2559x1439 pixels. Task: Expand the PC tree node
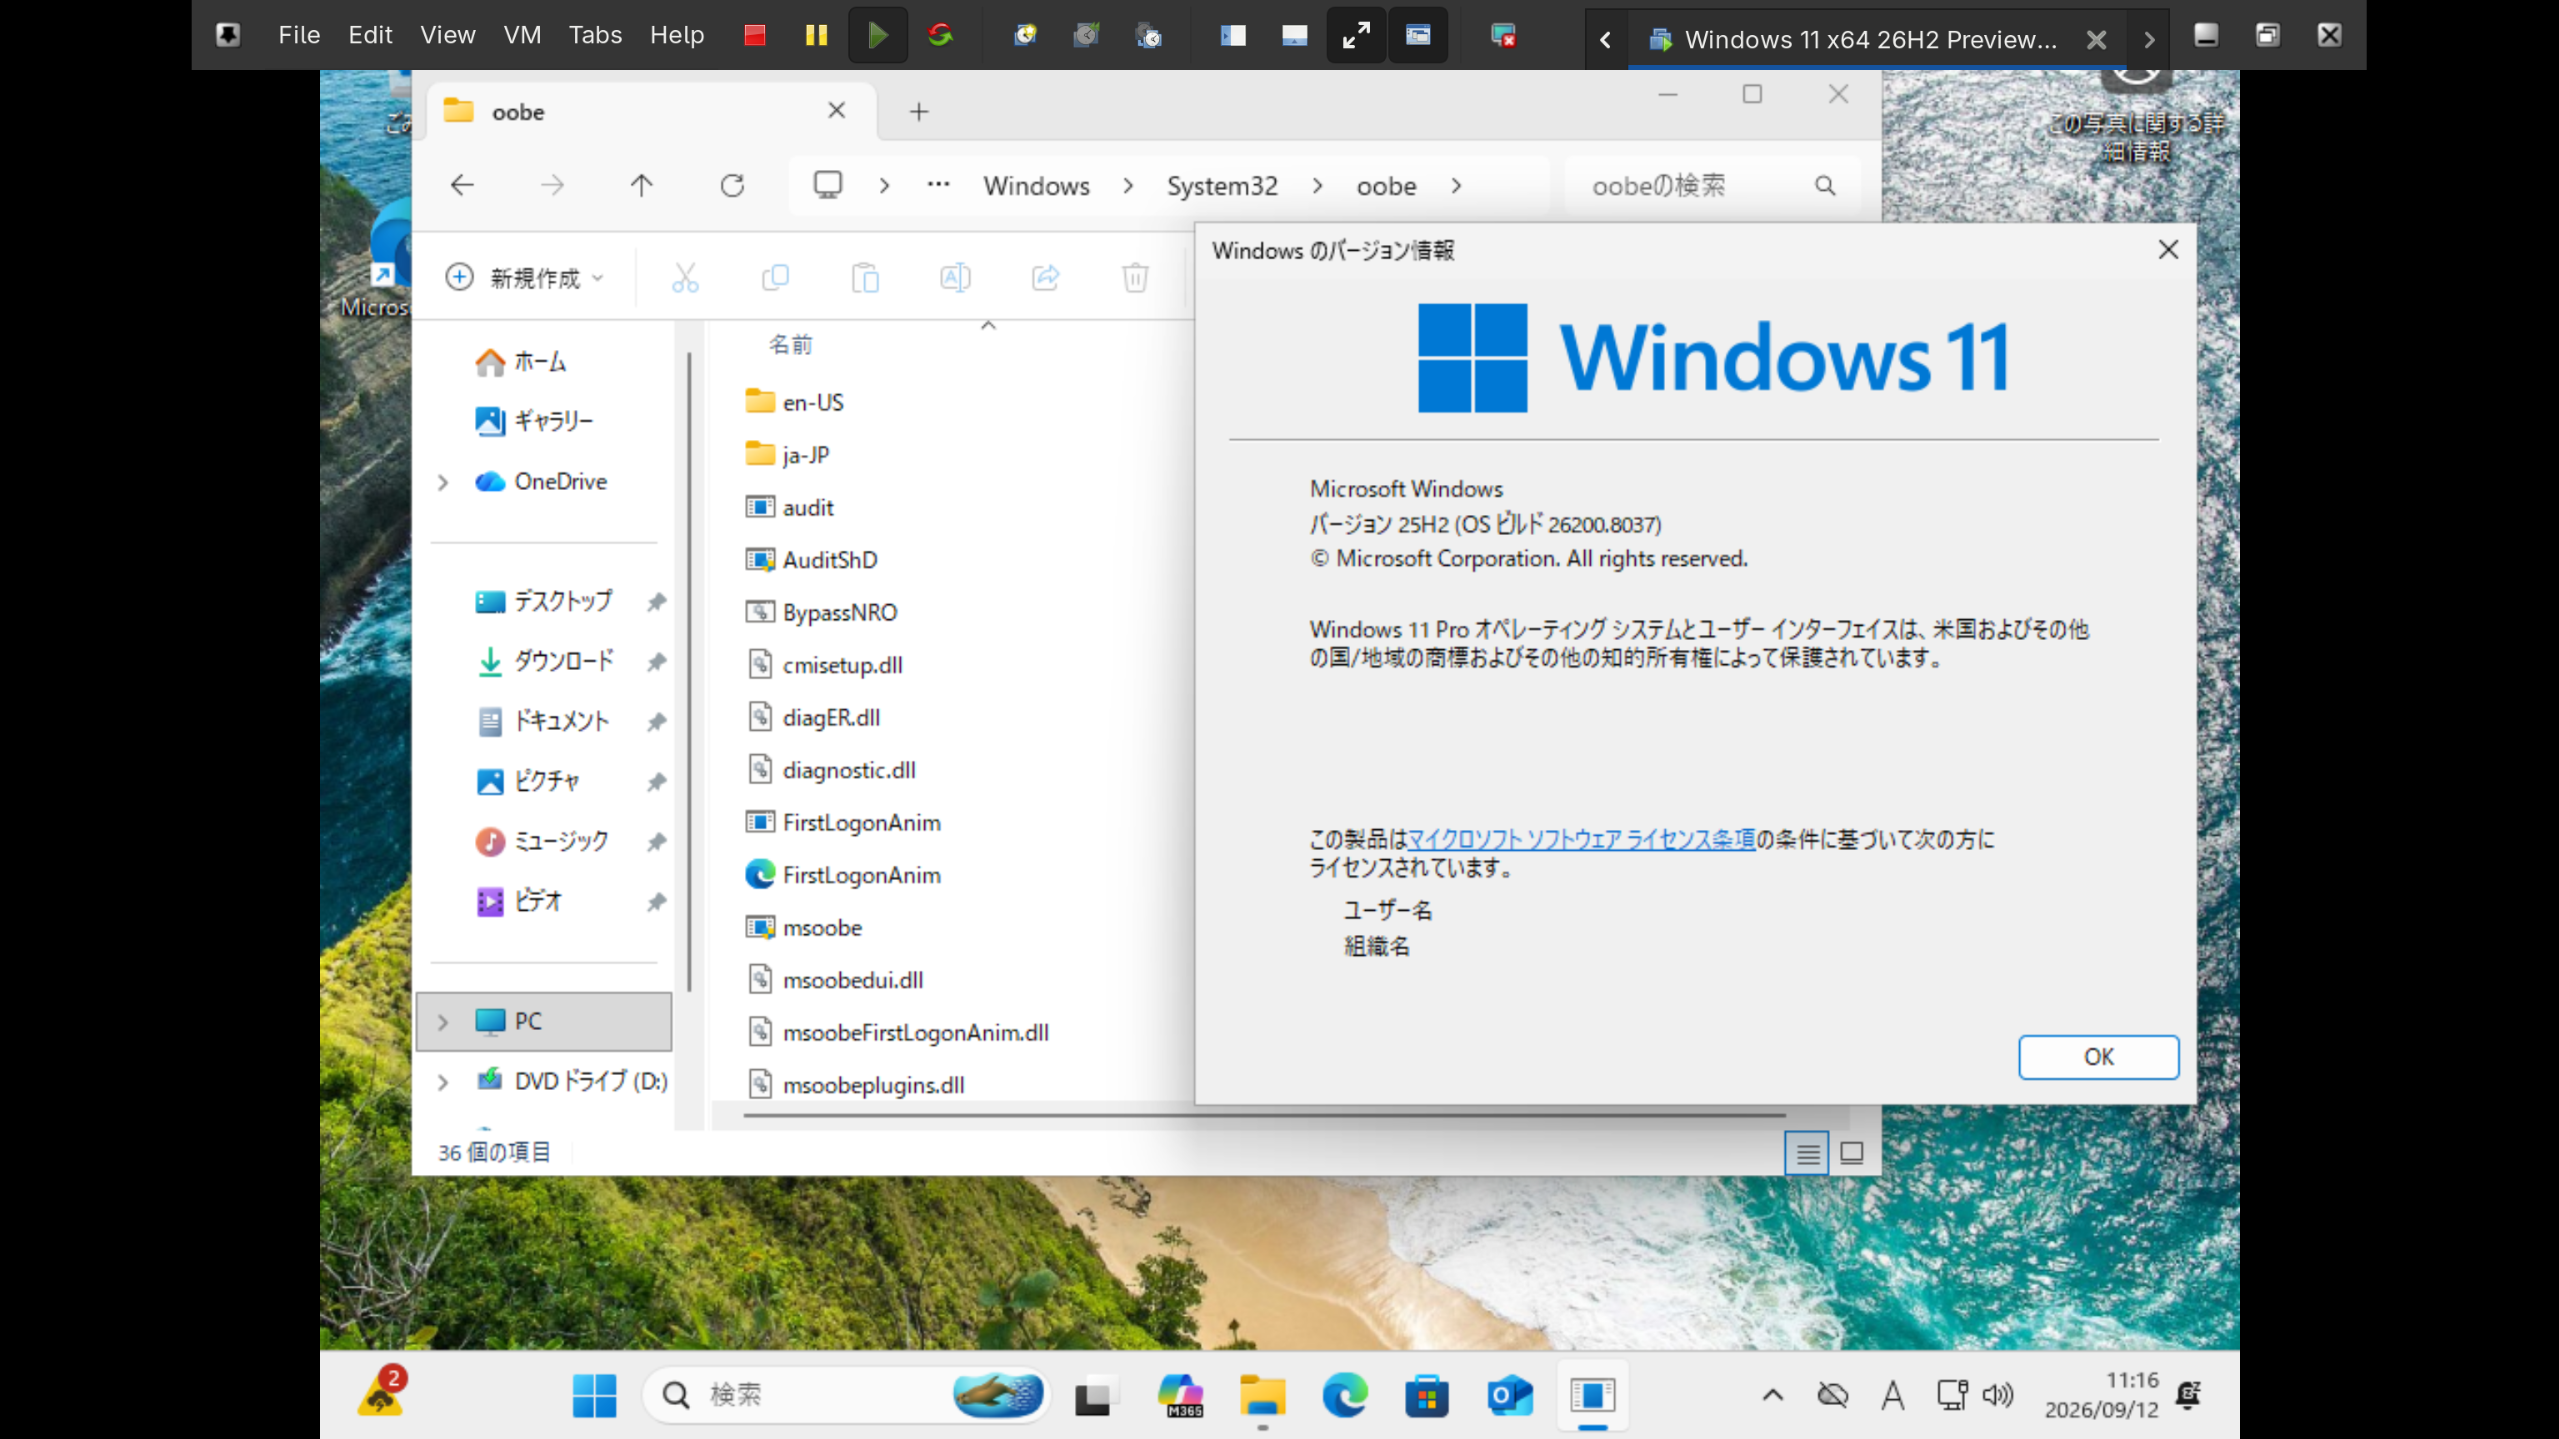[443, 1022]
